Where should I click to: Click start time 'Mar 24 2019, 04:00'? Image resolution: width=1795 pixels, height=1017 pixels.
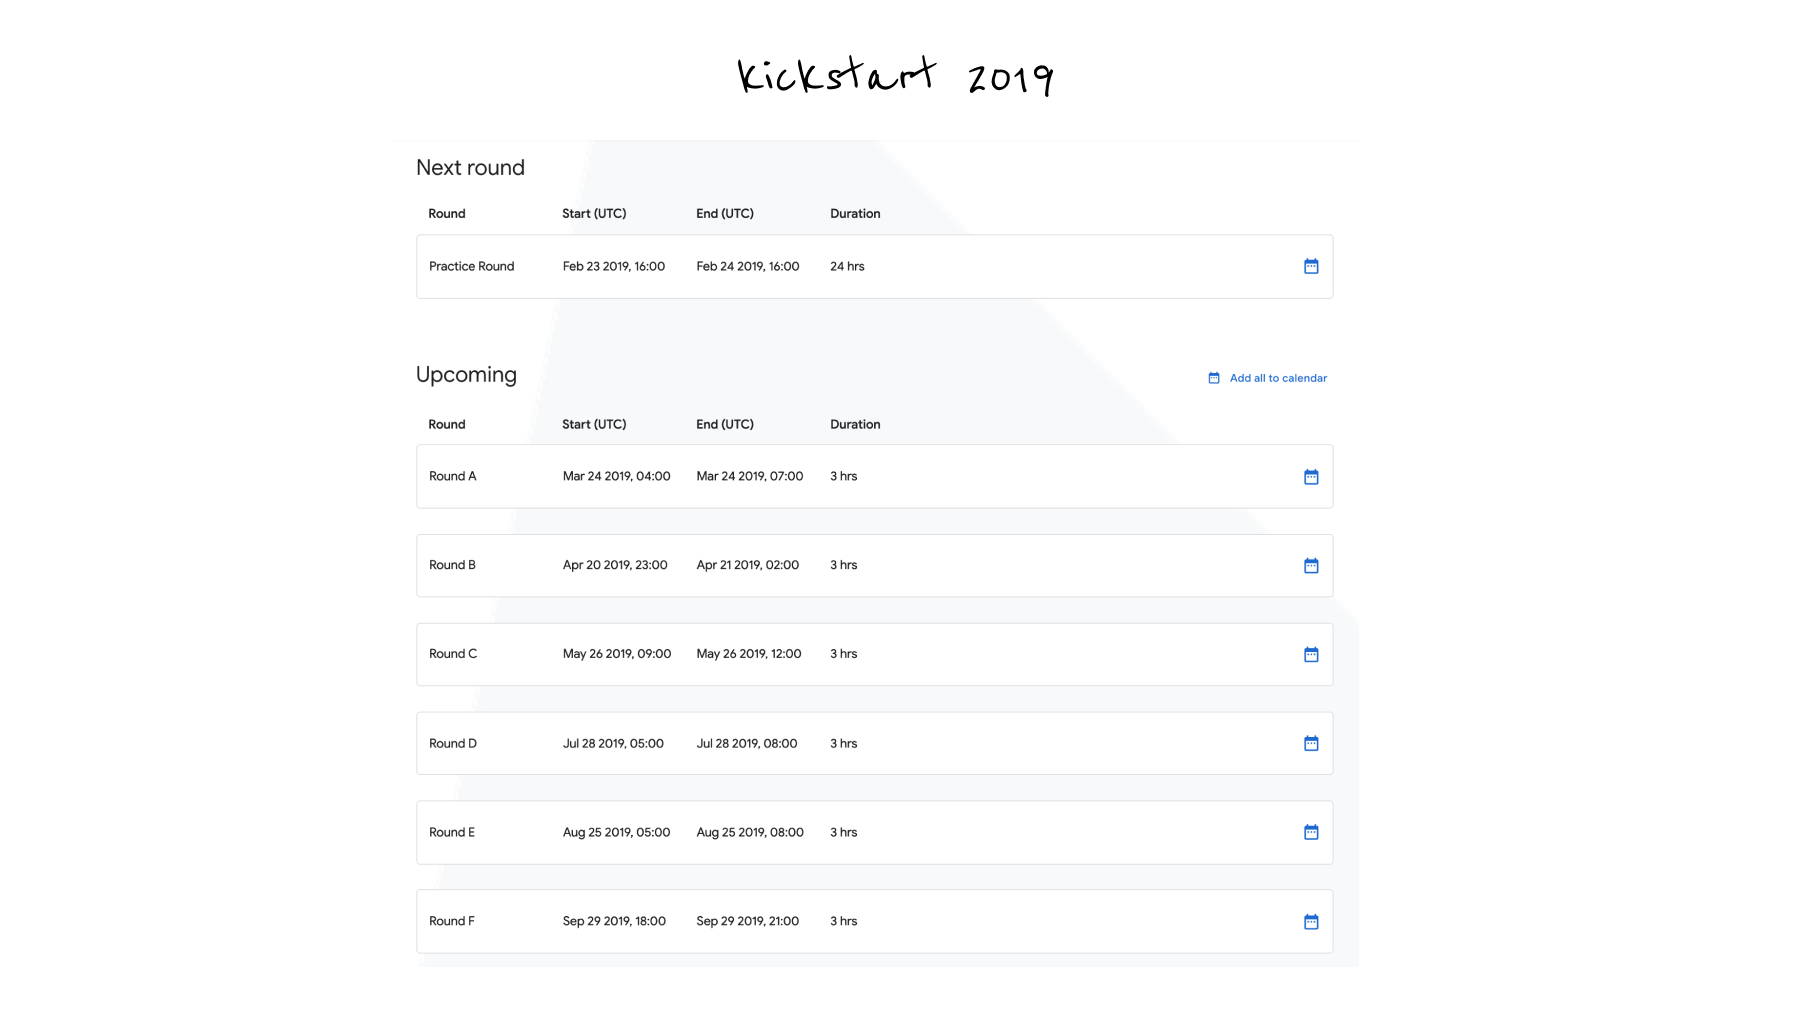616,476
